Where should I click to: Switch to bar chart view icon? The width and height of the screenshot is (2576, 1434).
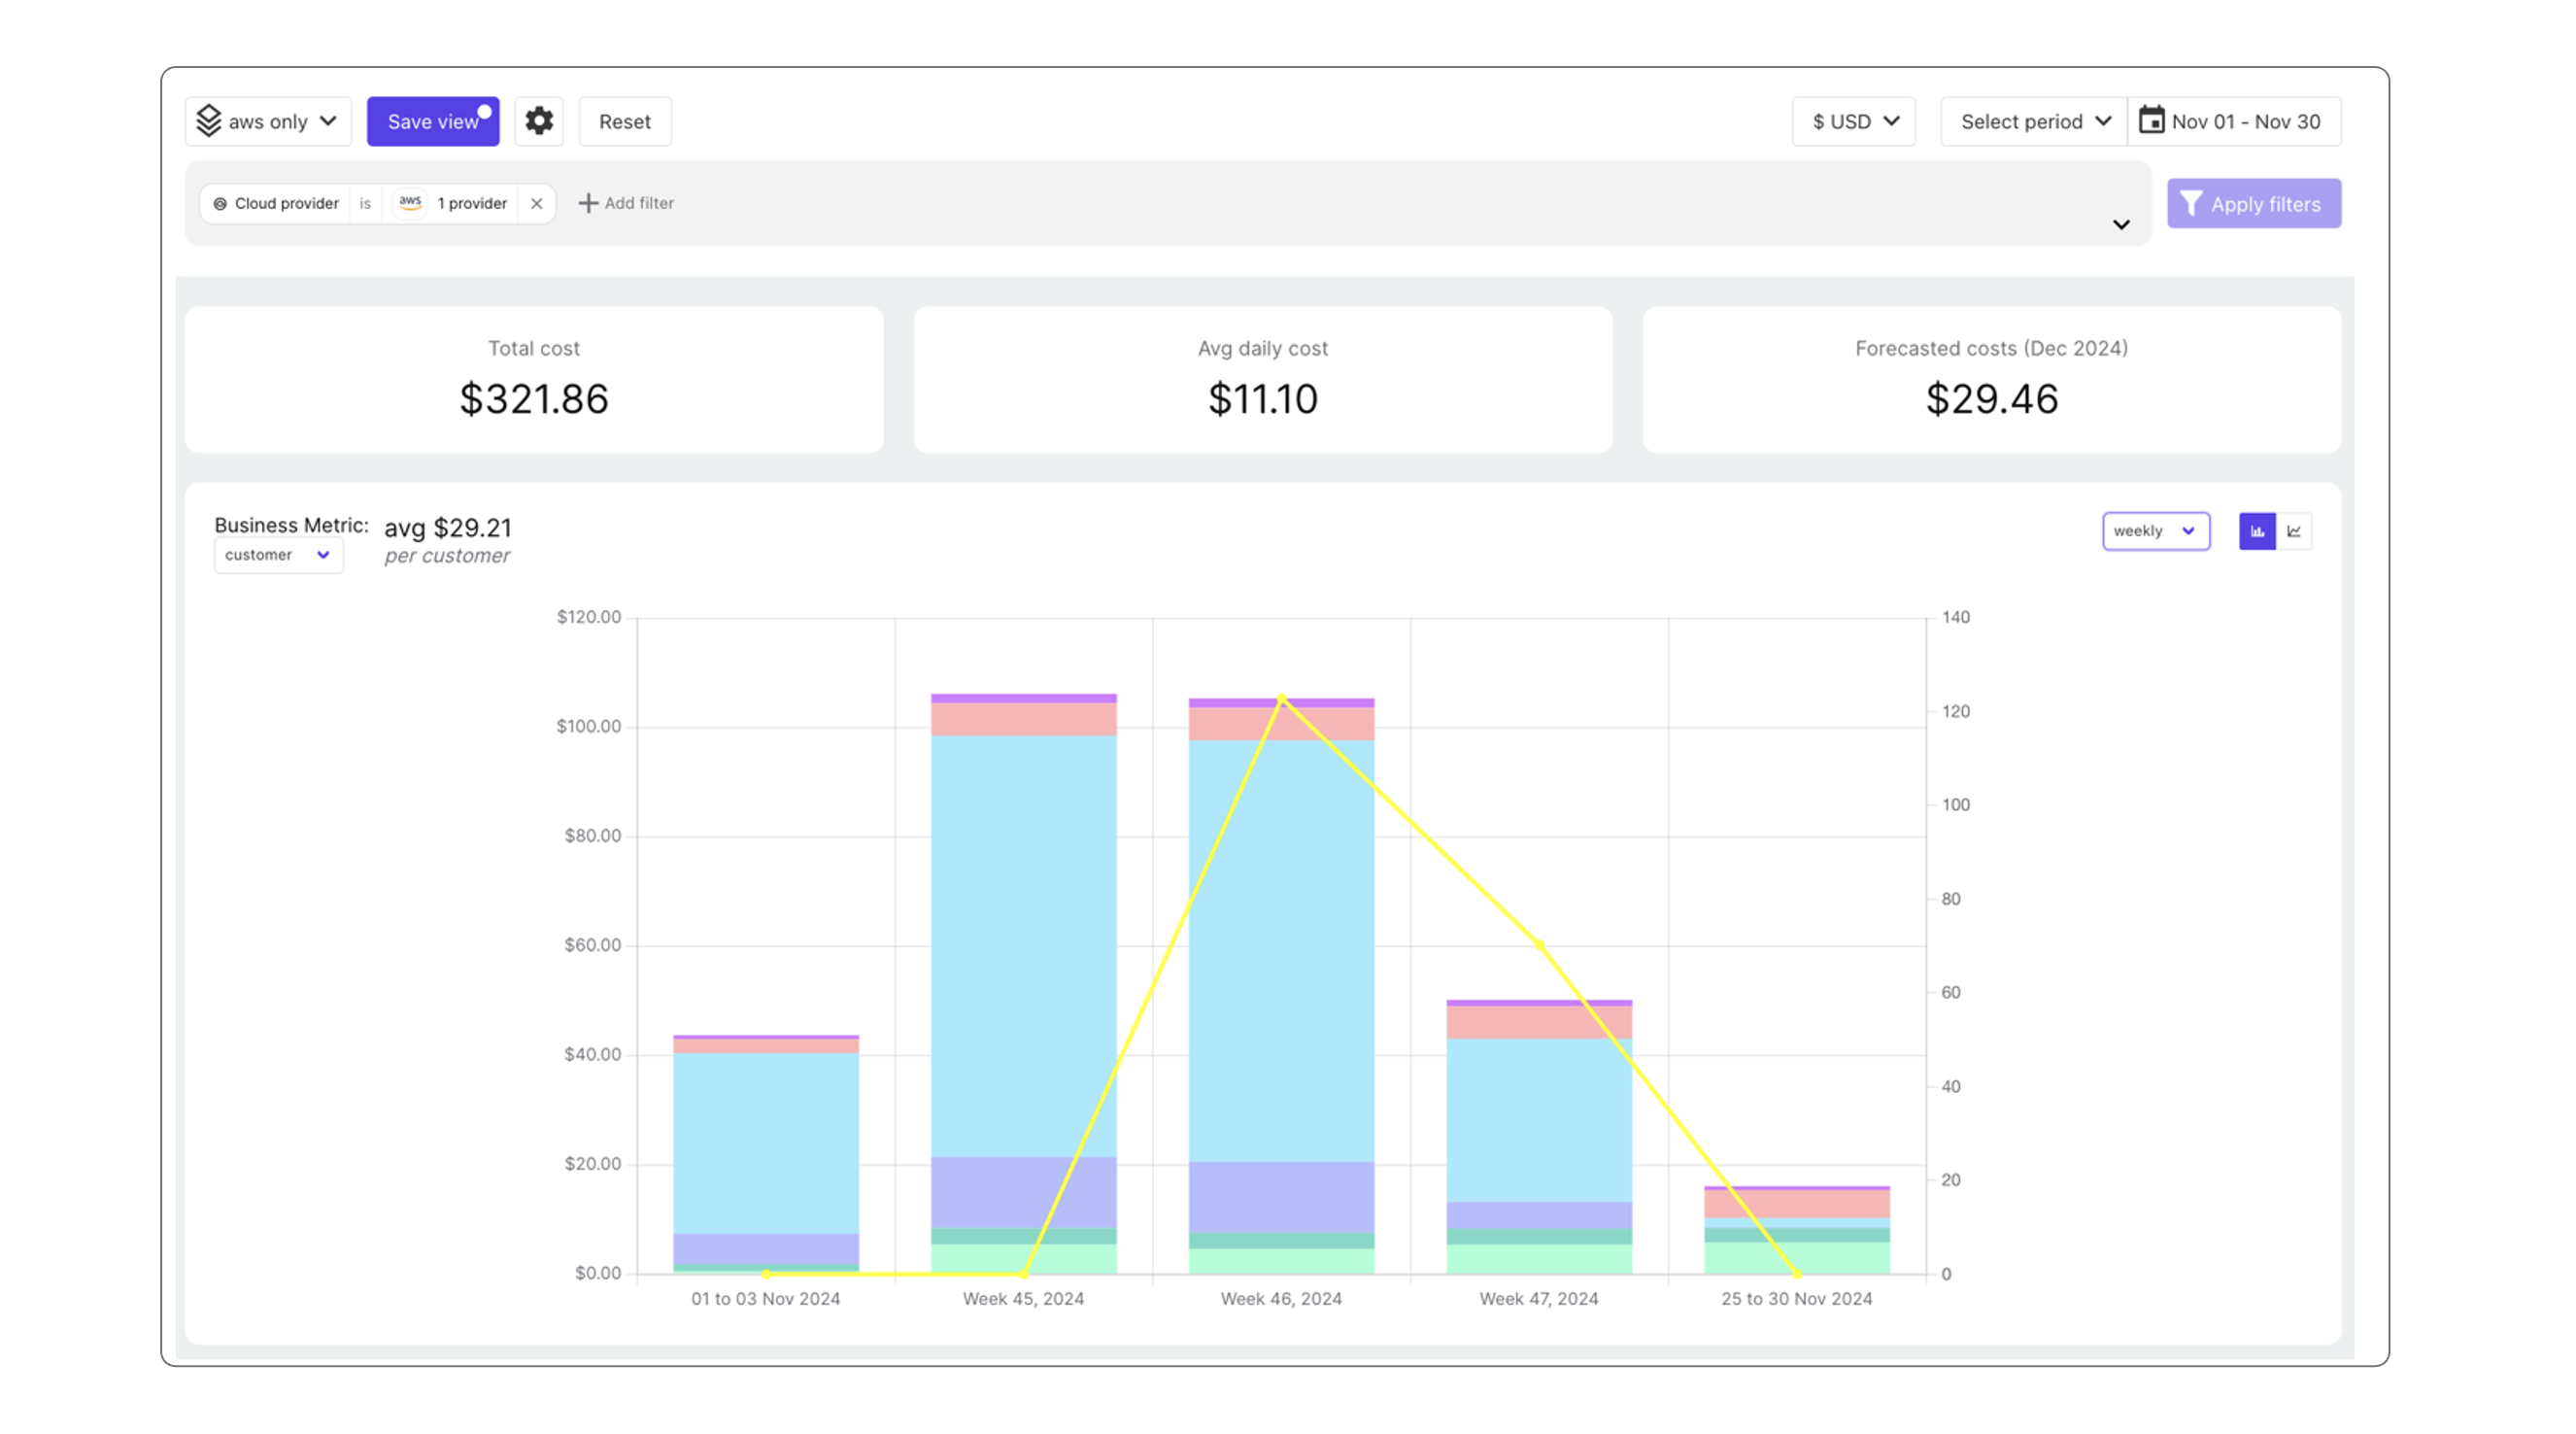click(x=2257, y=531)
